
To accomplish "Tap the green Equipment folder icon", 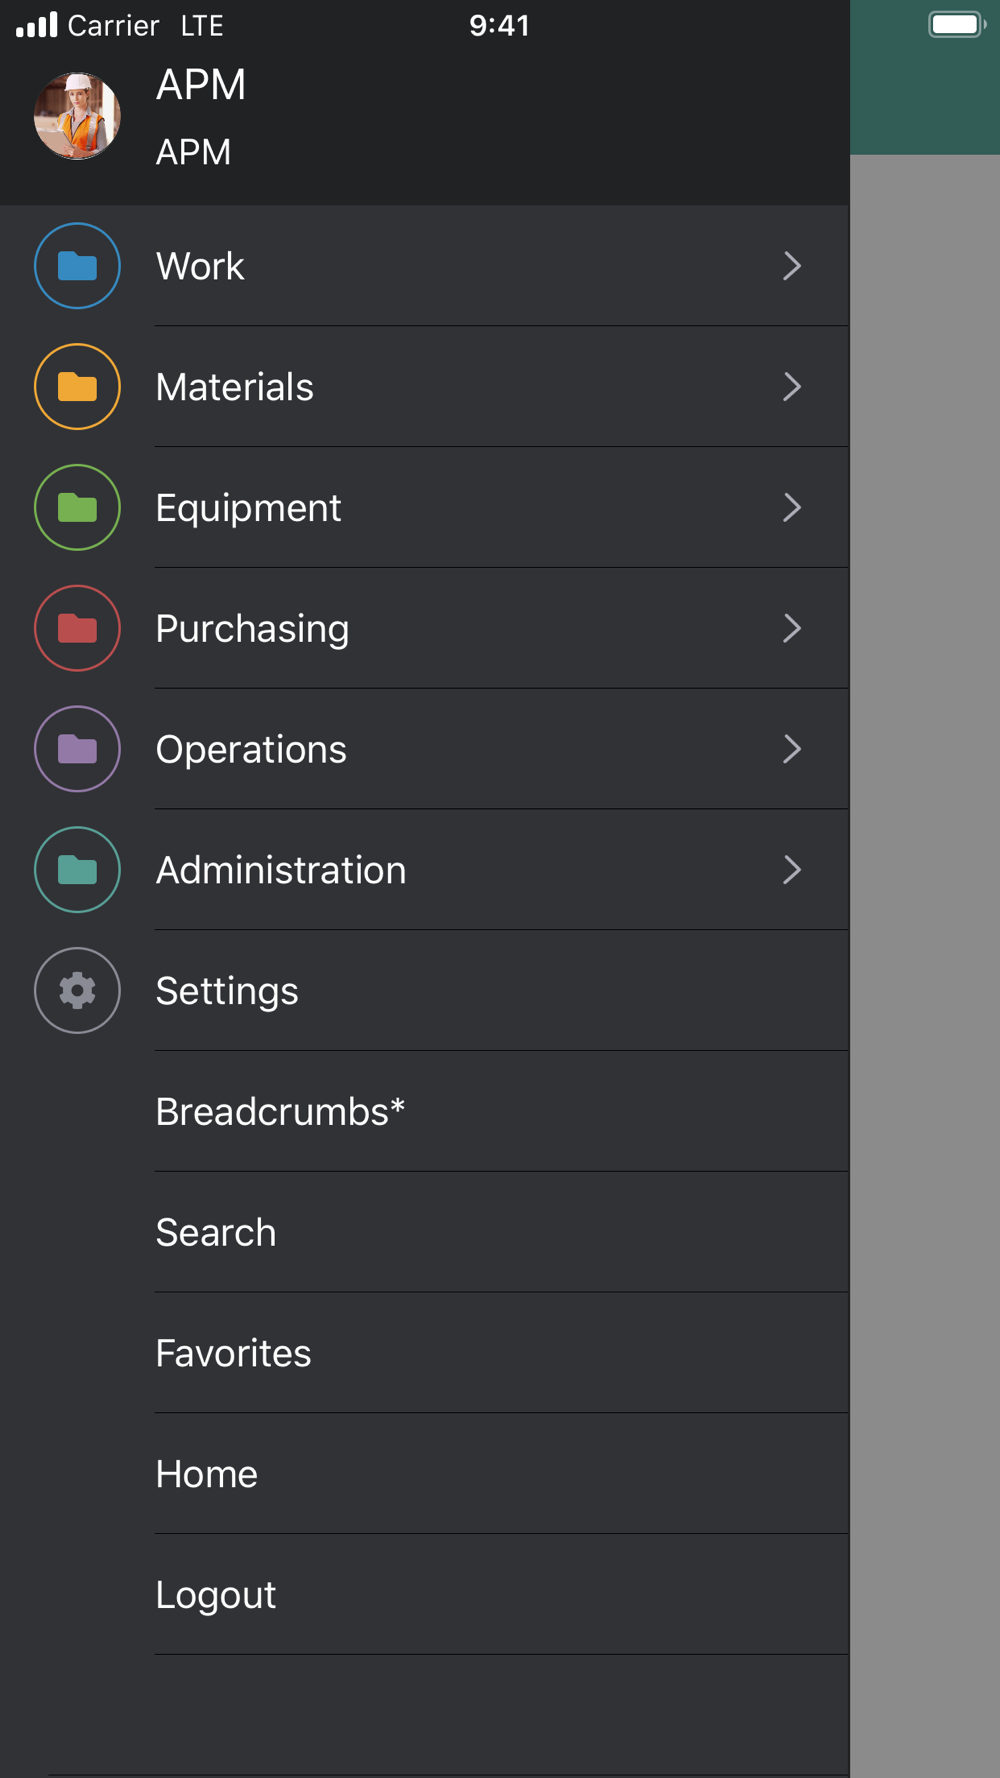I will (x=77, y=508).
